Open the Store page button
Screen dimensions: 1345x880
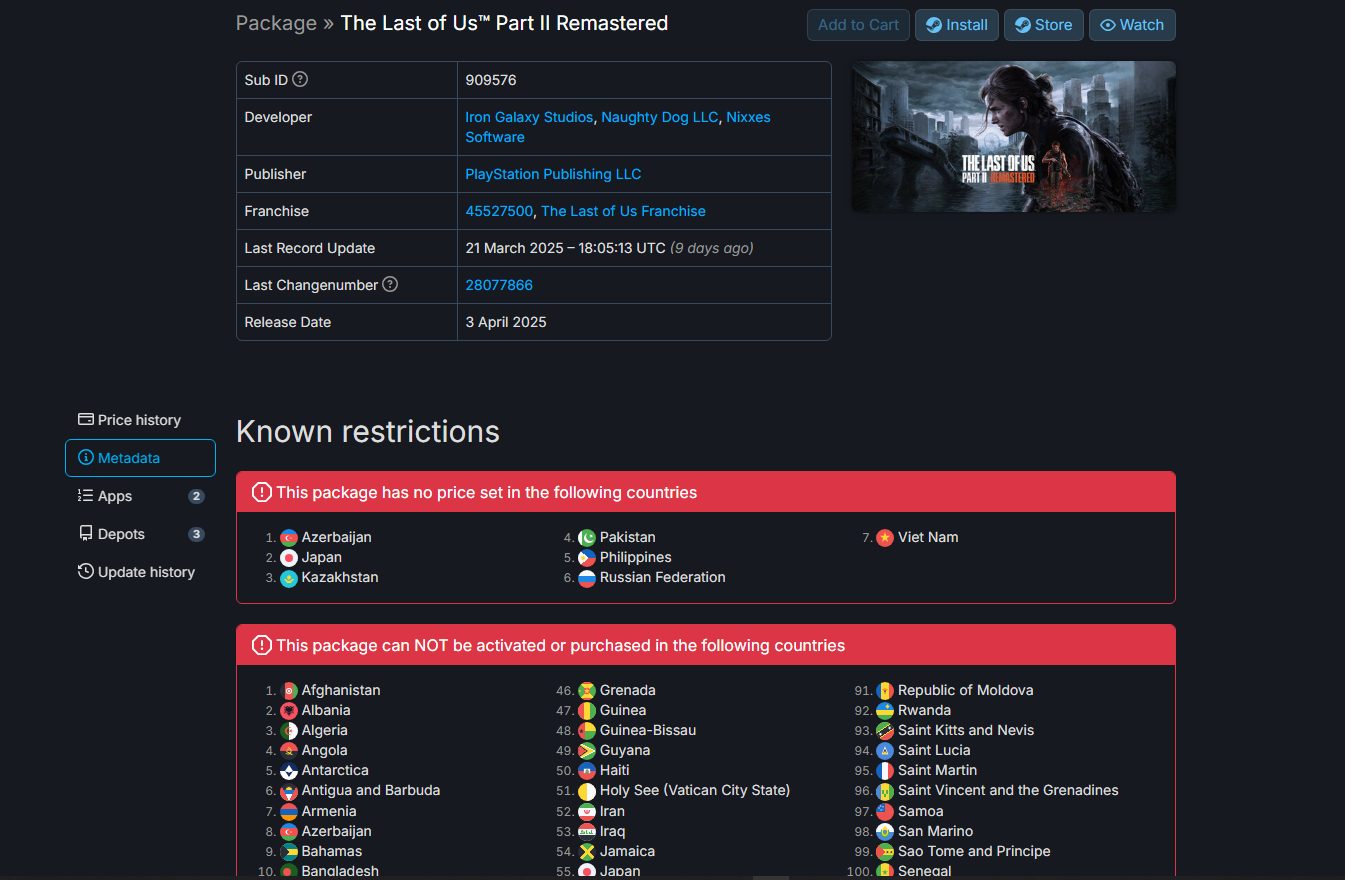click(x=1044, y=25)
